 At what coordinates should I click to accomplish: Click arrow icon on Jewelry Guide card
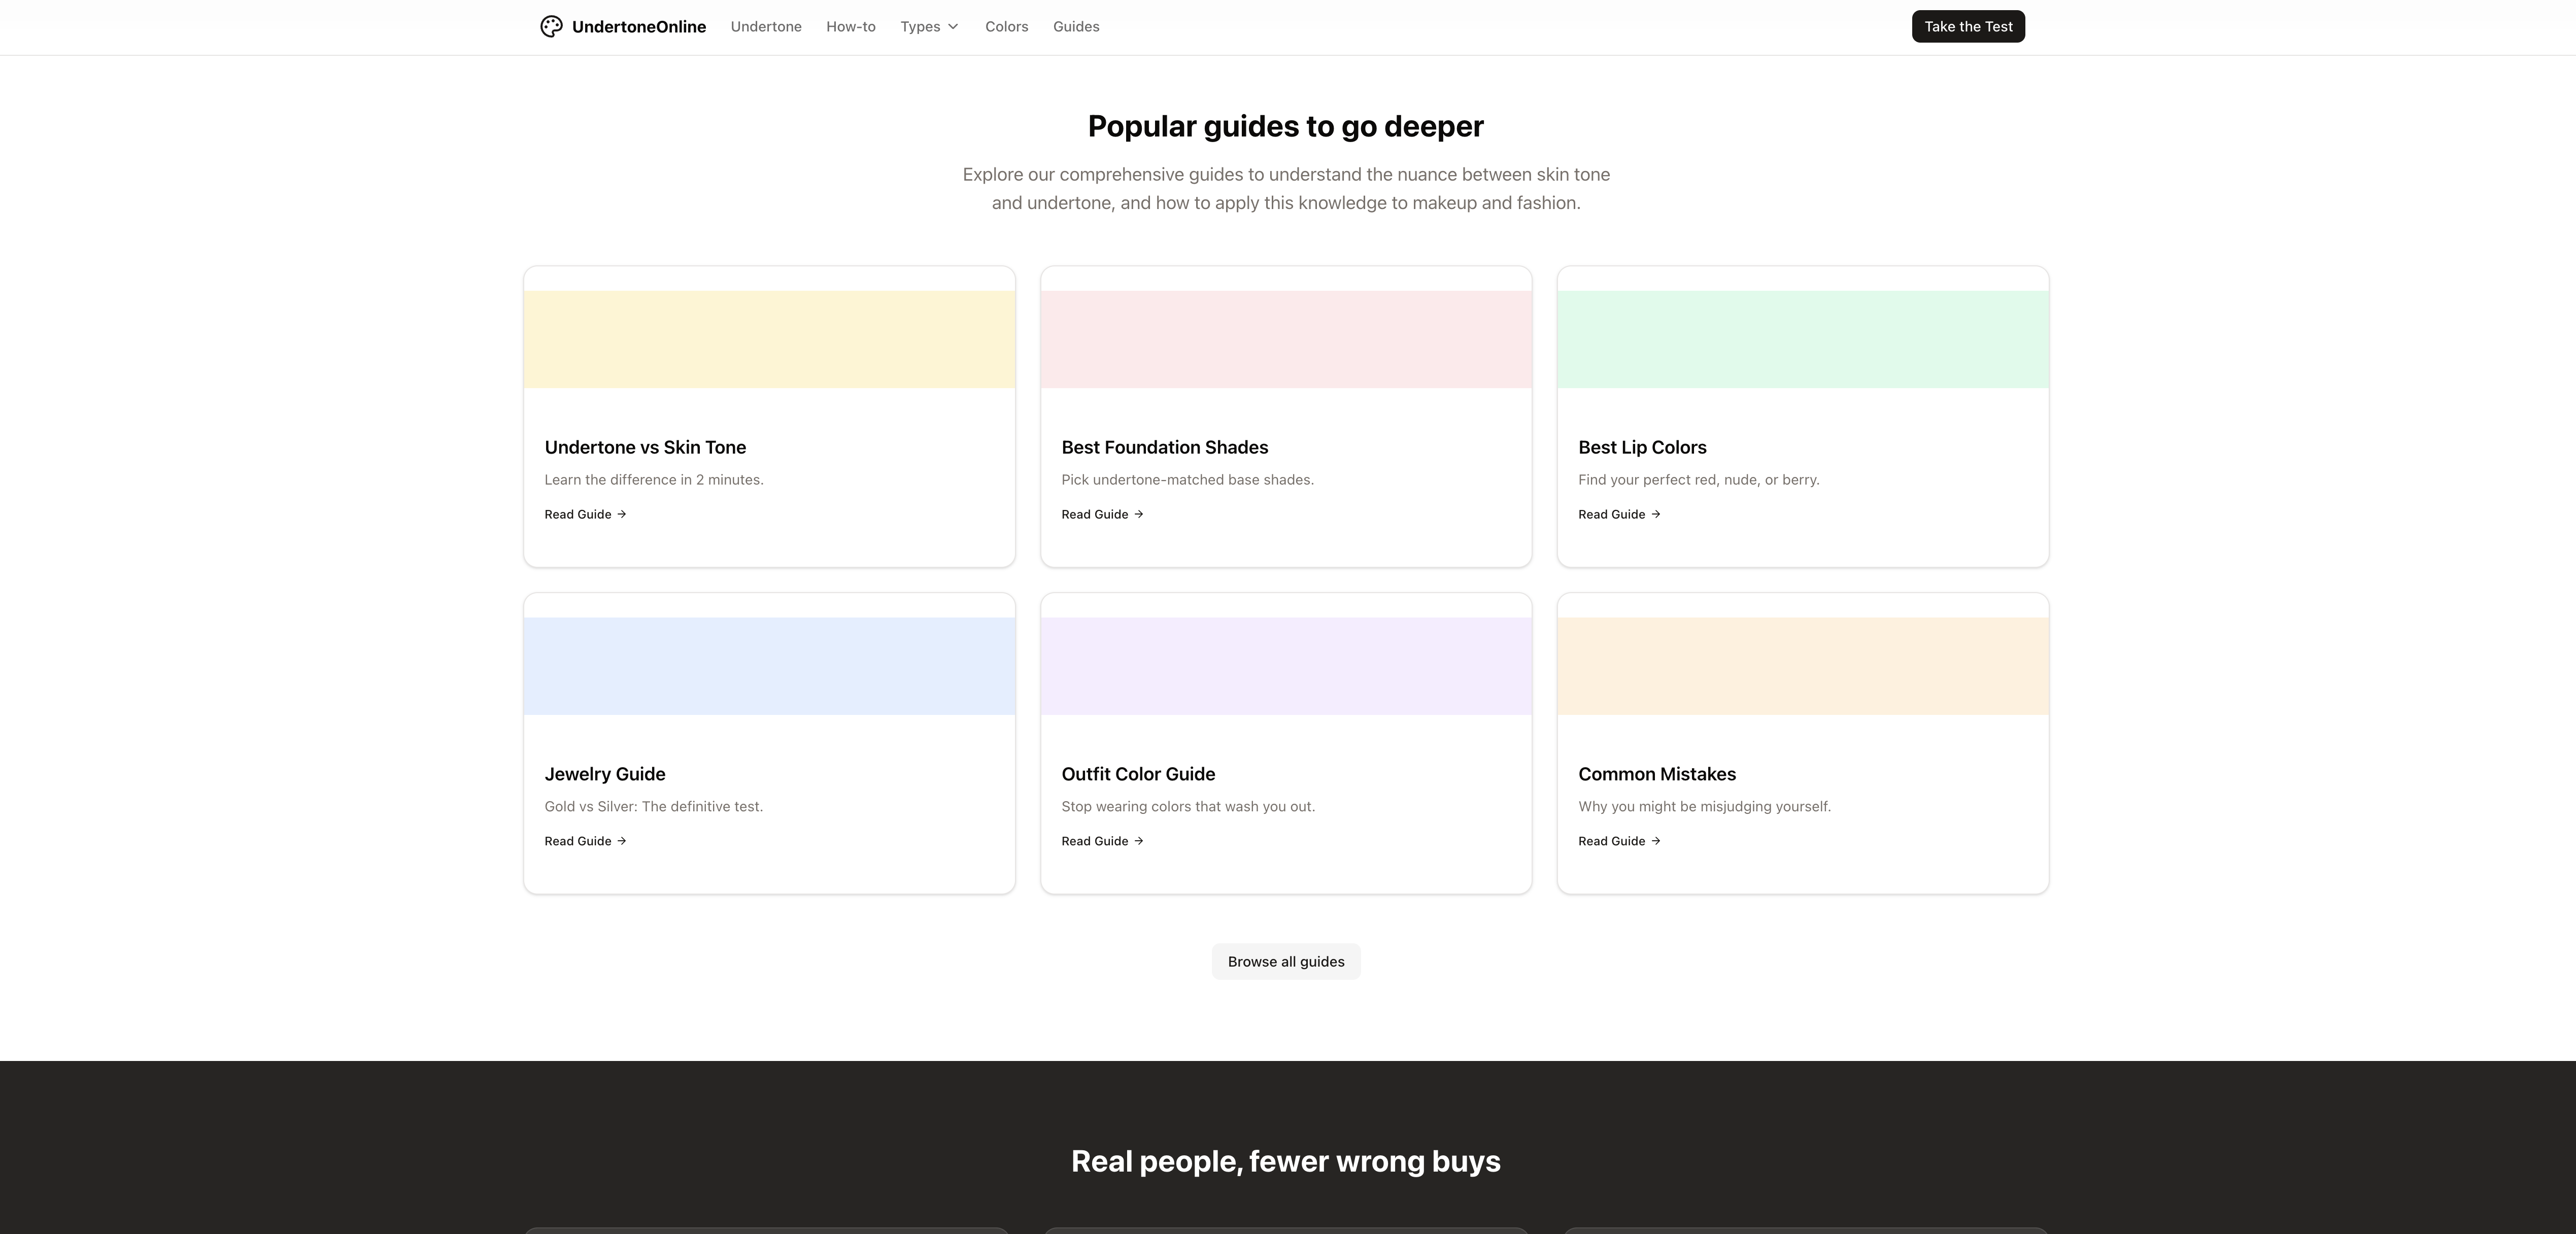(622, 841)
